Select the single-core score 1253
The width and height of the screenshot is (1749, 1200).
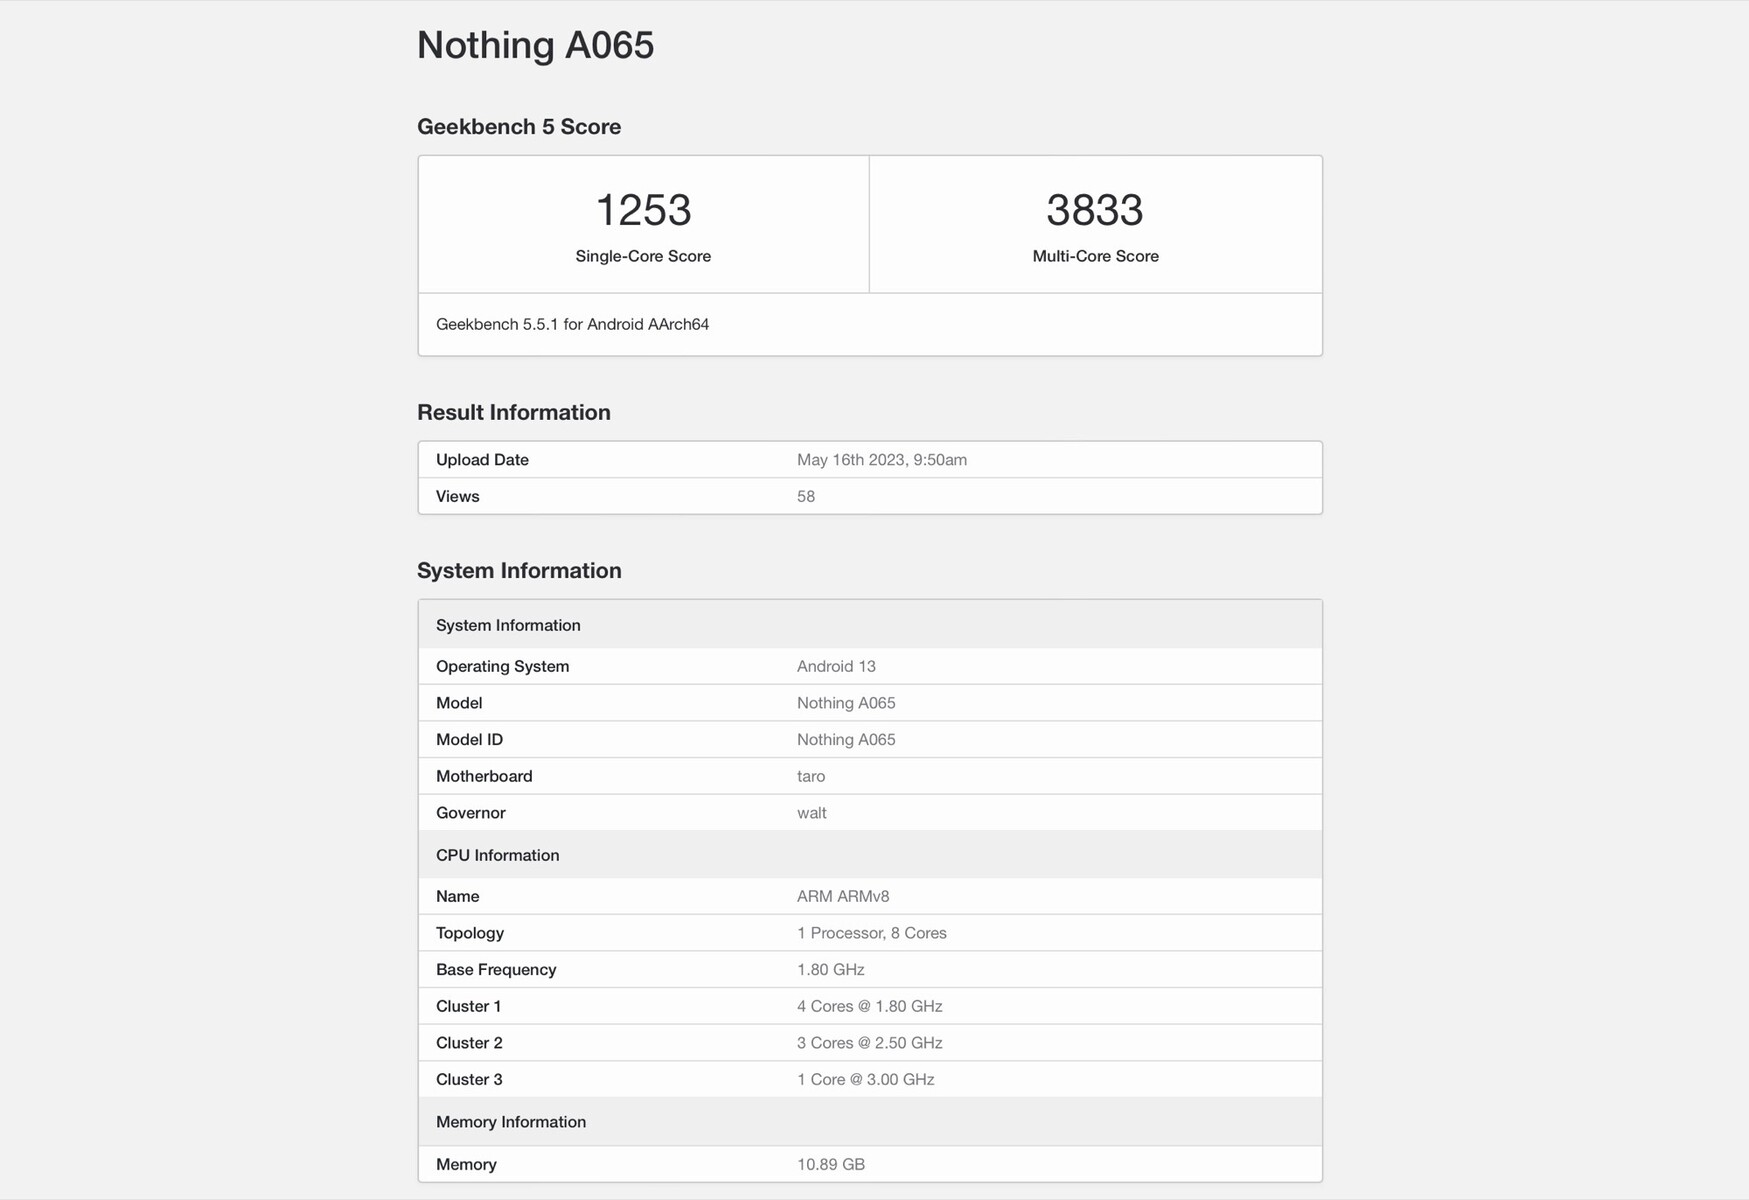643,210
